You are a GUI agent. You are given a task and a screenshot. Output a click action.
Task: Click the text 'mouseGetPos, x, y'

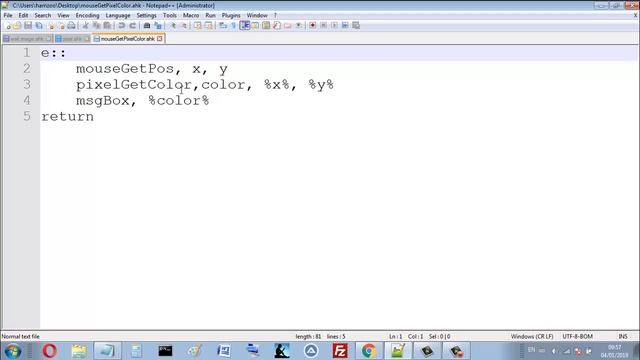coord(151,69)
